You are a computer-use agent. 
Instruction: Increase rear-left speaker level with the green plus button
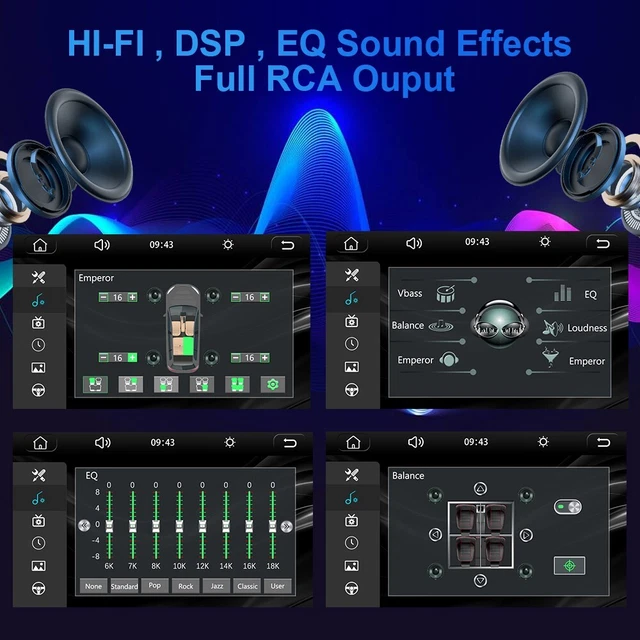tap(132, 358)
